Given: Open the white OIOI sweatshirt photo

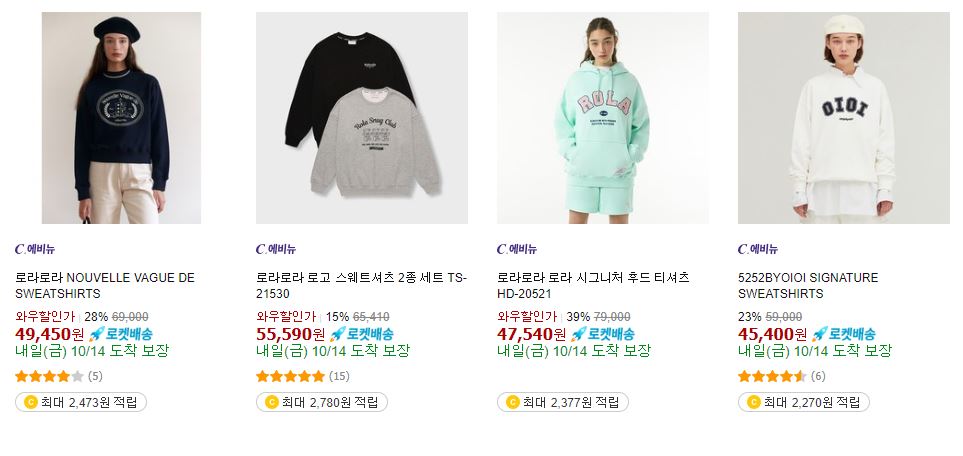Looking at the screenshot, I should point(843,118).
